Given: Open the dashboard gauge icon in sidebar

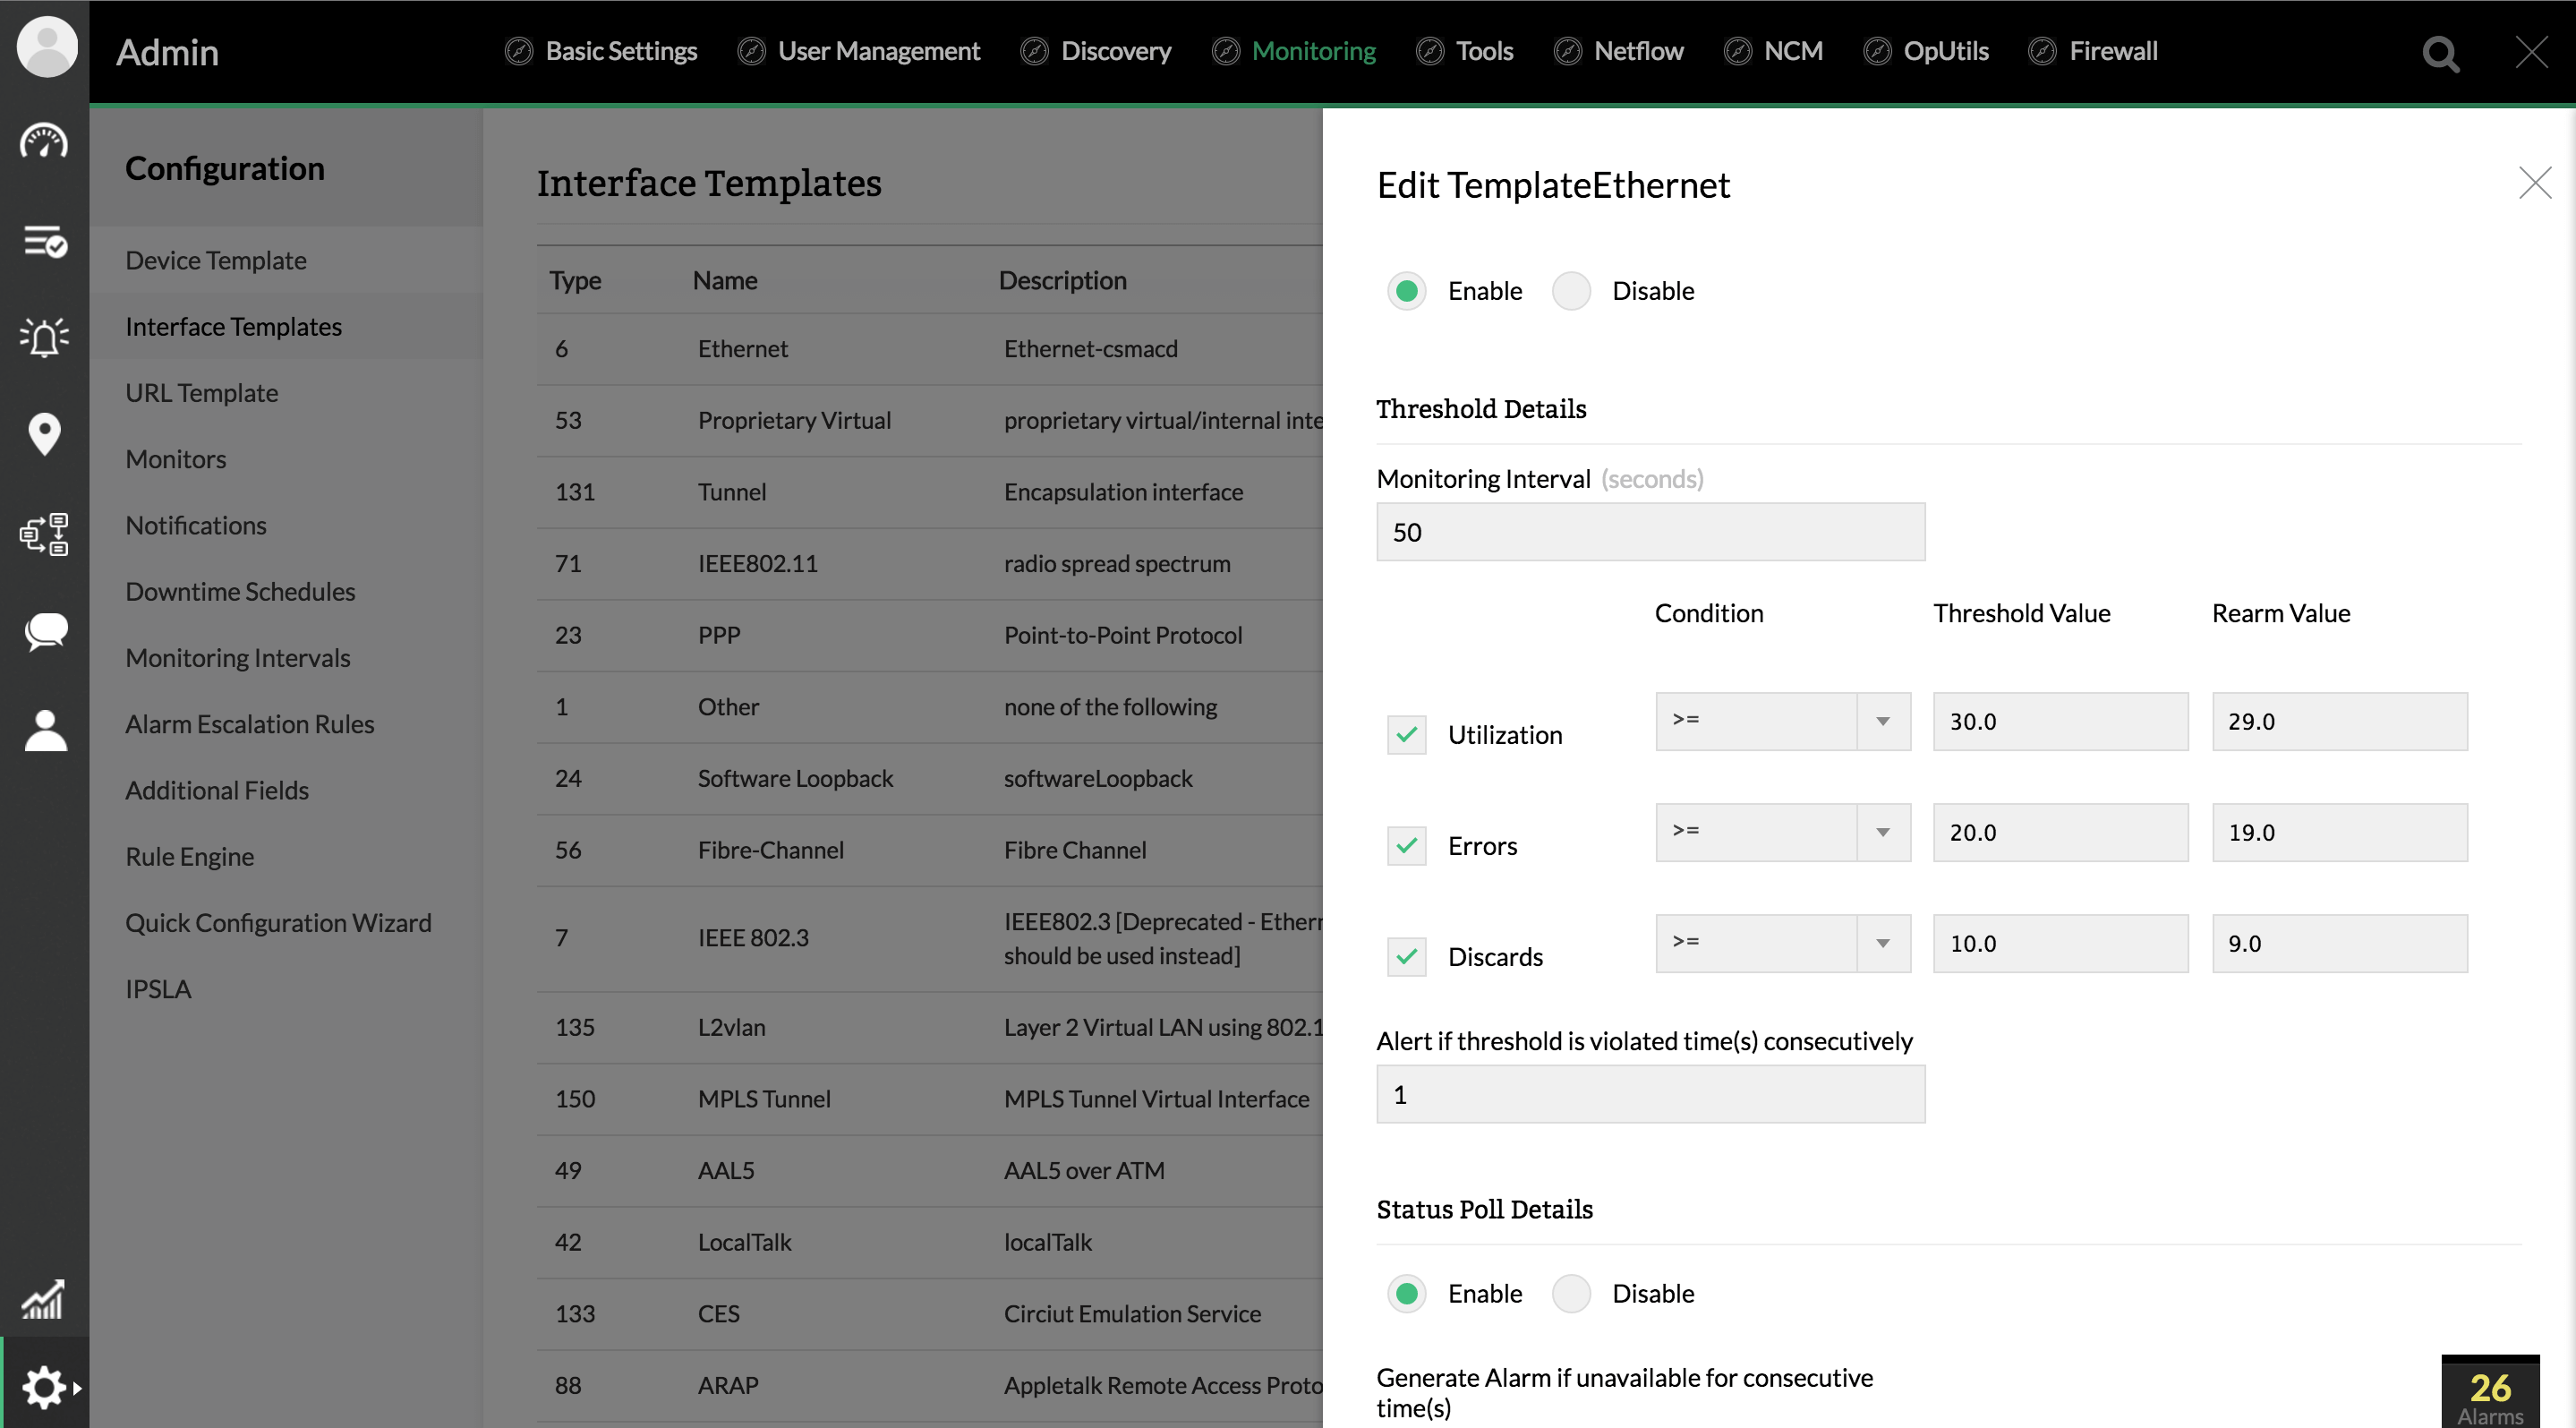Looking at the screenshot, I should pyautogui.click(x=44, y=142).
